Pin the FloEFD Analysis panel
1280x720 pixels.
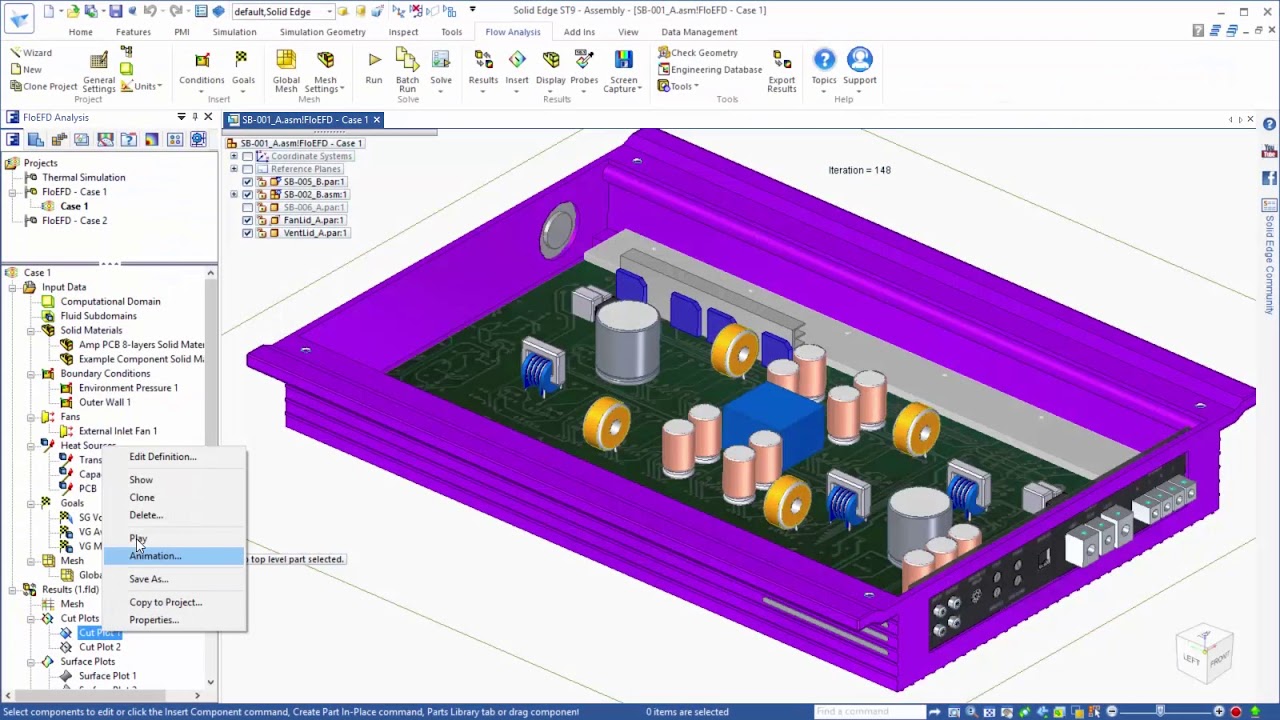(x=195, y=117)
